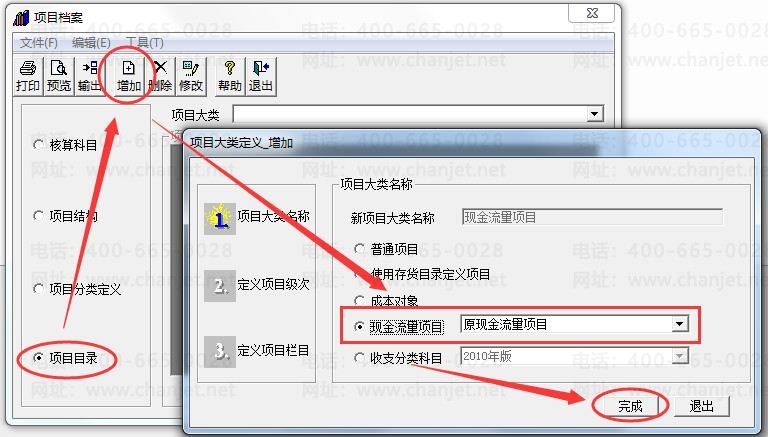Select the 项目目录 radio option
Image resolution: width=768 pixels, height=437 pixels.
point(38,358)
